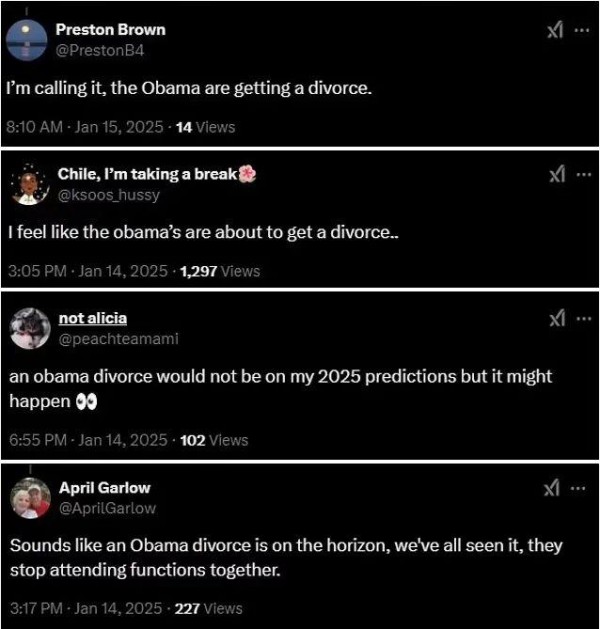Click the avatar of @ksoos_hussy

click(x=31, y=185)
